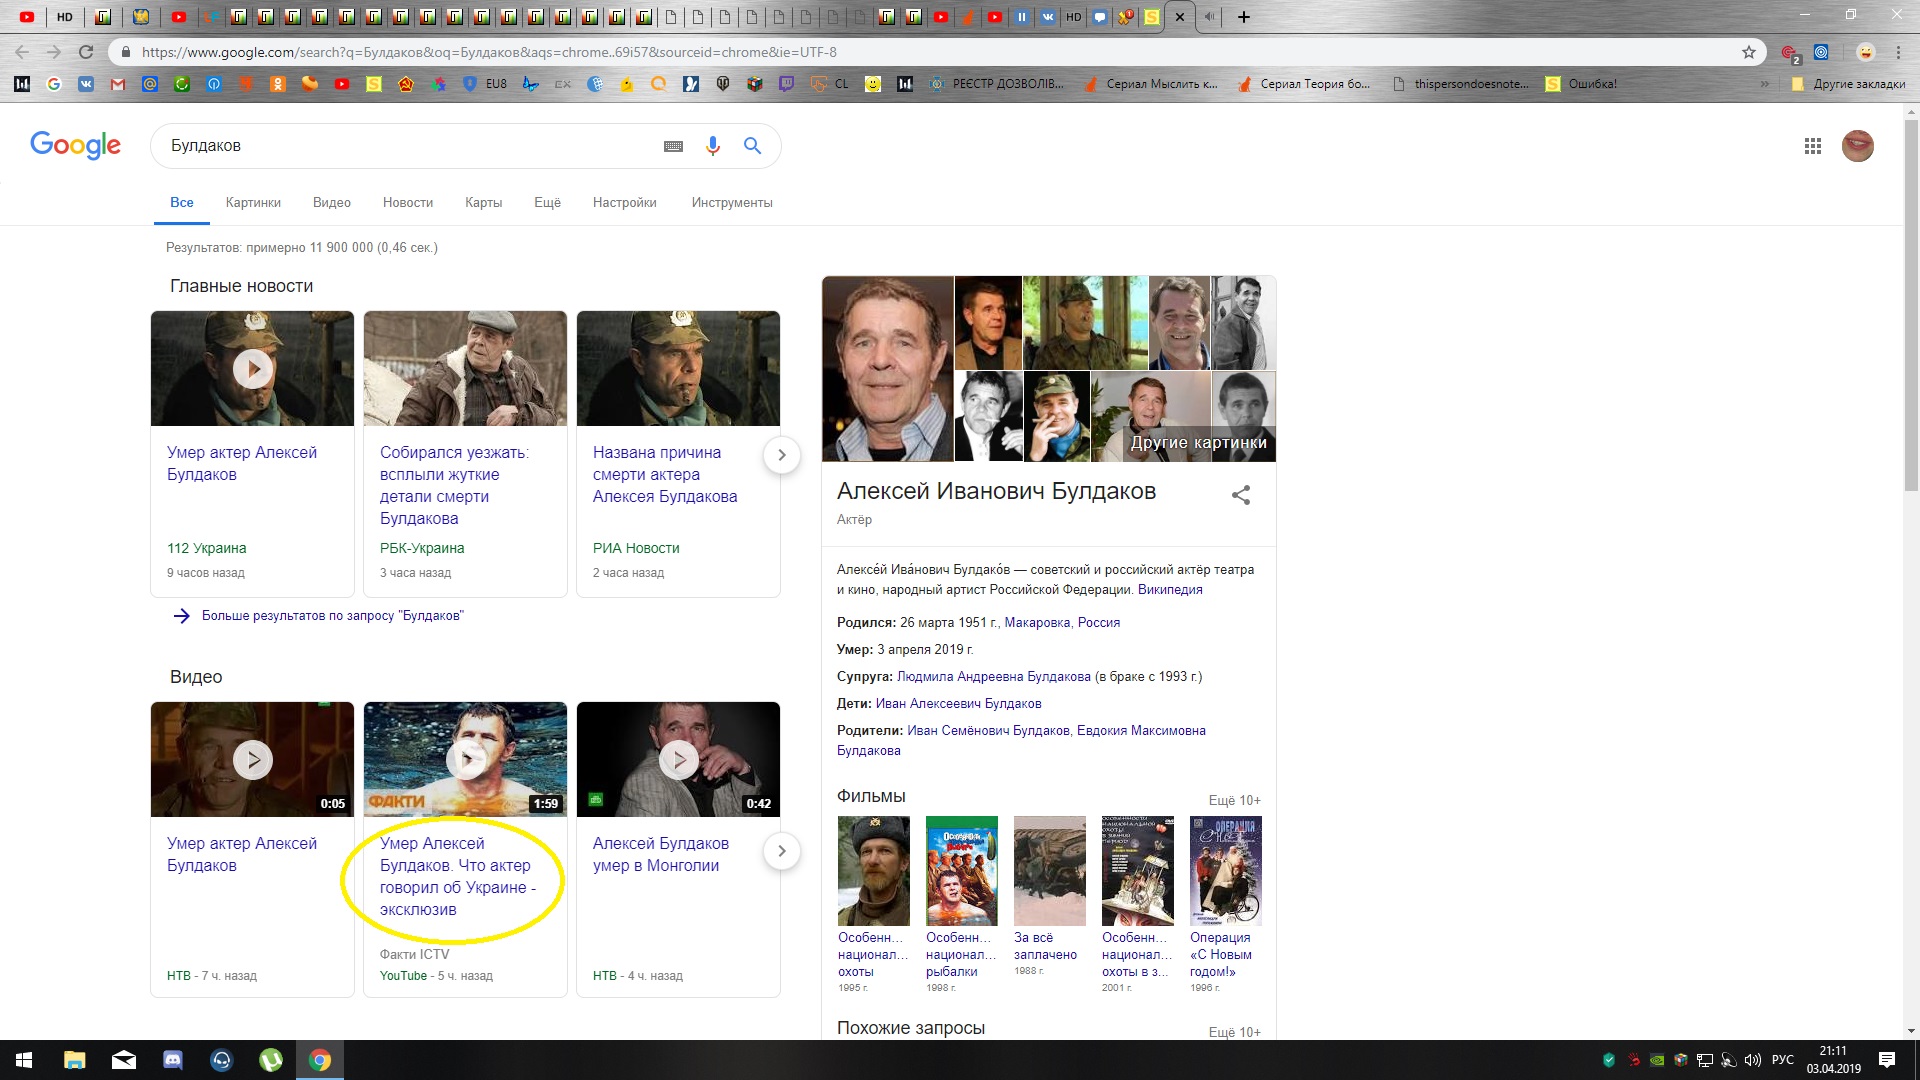Click the voice search microphone icon
1920x1080 pixels.
pos(712,146)
